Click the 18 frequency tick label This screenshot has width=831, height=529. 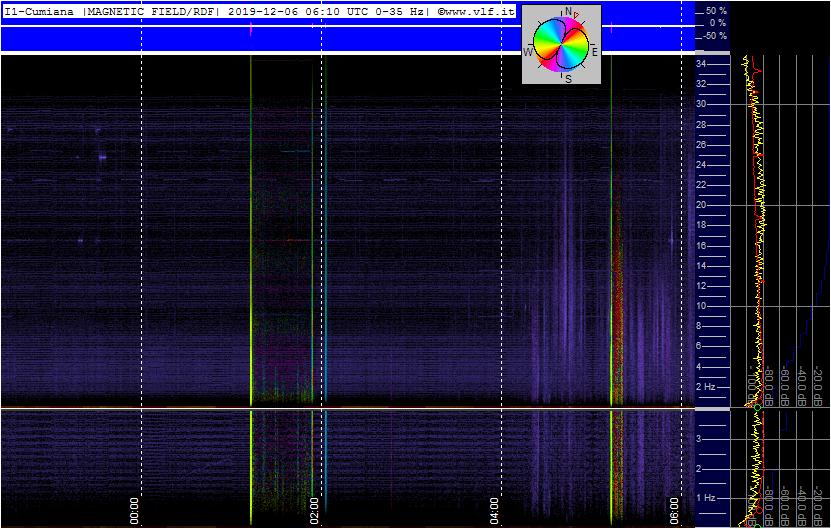tap(701, 225)
